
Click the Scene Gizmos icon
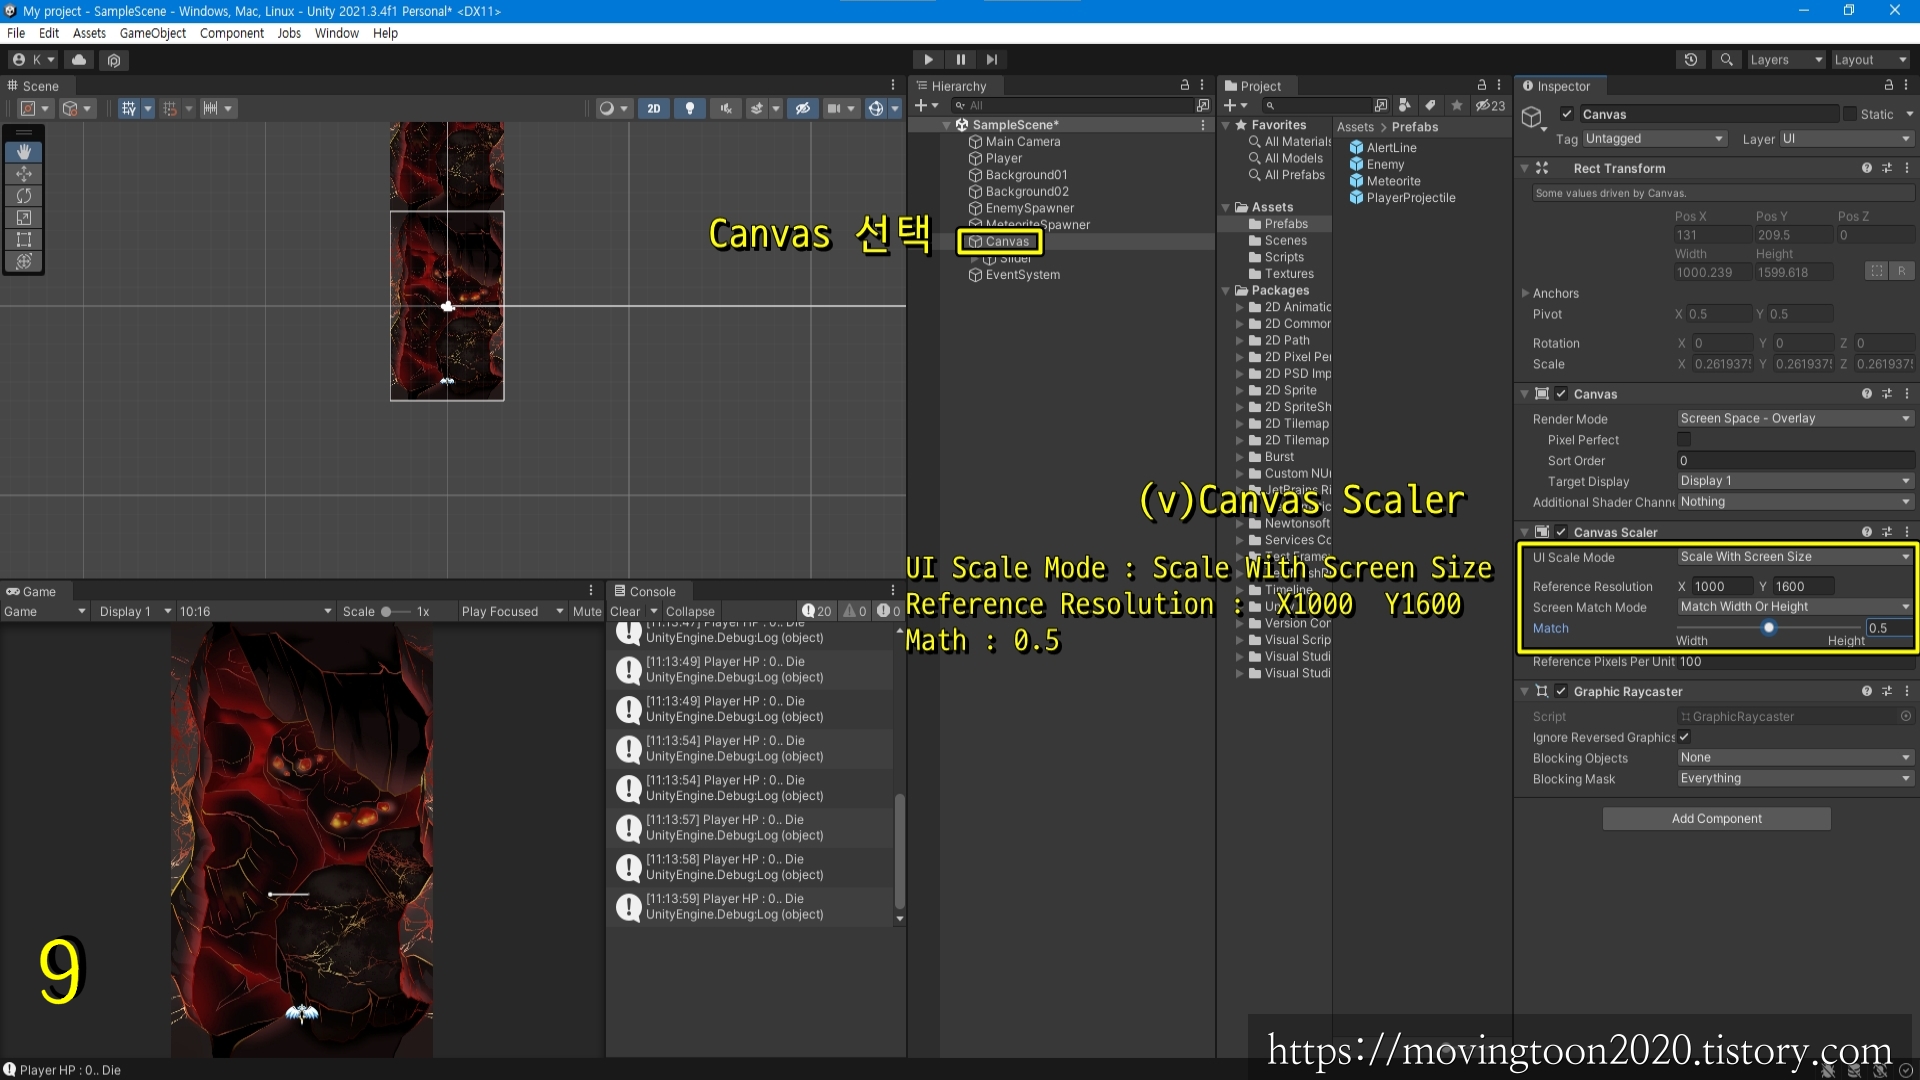[x=875, y=108]
